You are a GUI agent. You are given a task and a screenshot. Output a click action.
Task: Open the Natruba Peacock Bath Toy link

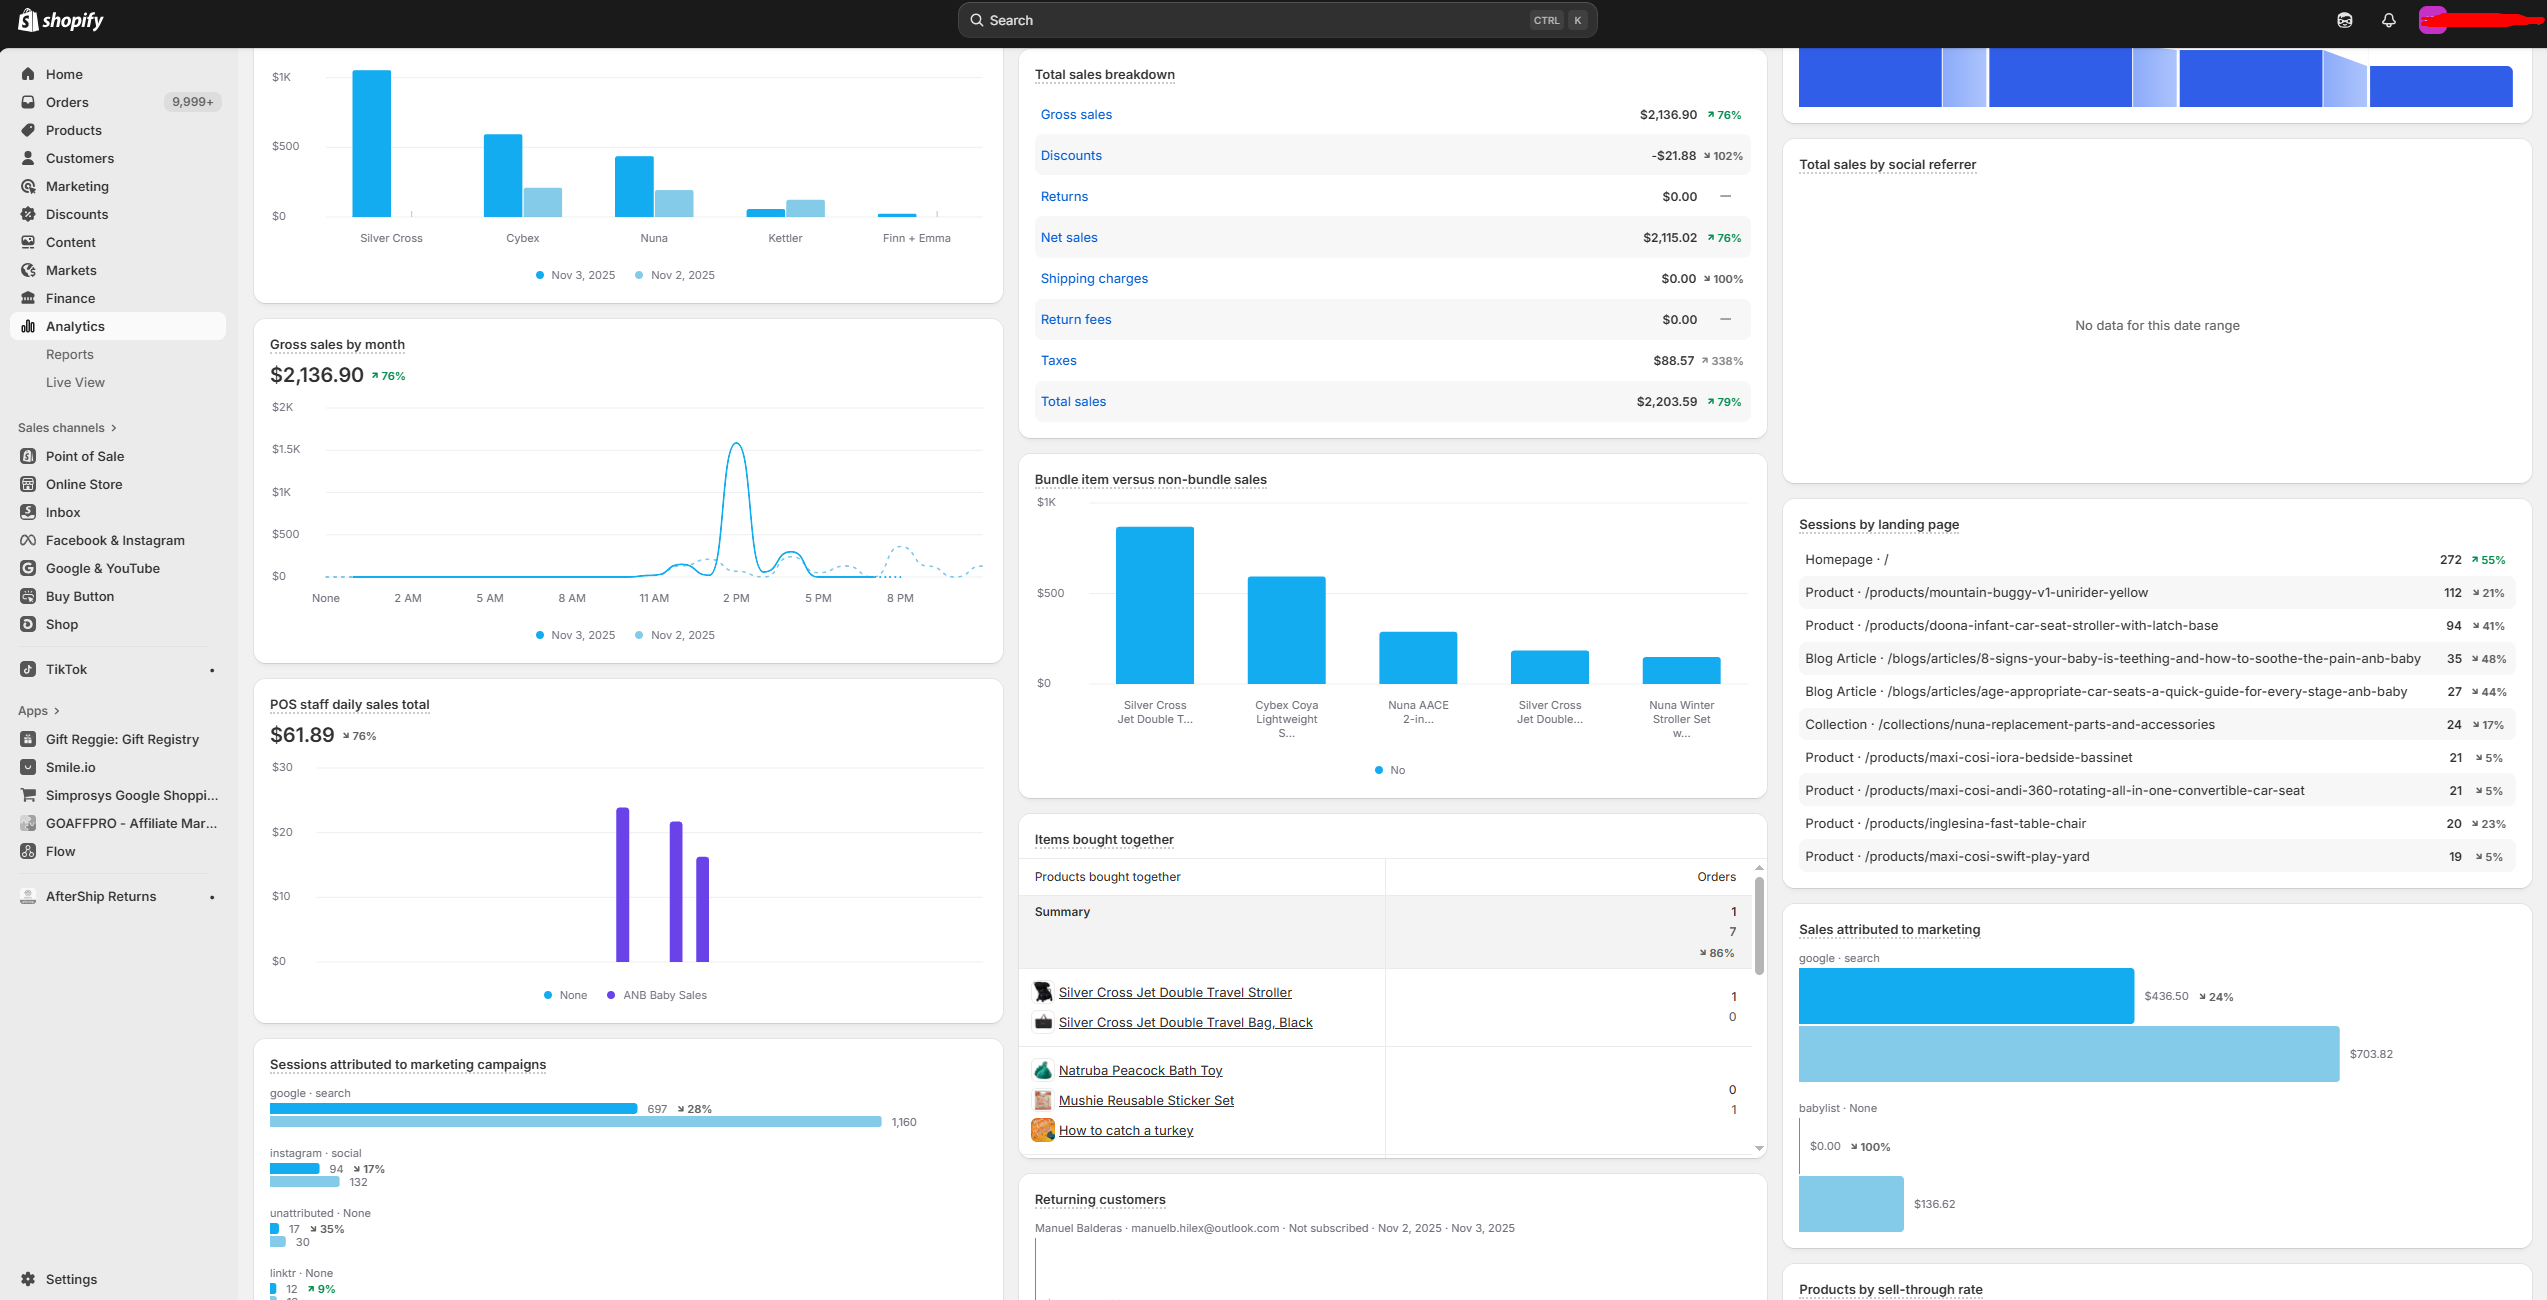click(1140, 1071)
